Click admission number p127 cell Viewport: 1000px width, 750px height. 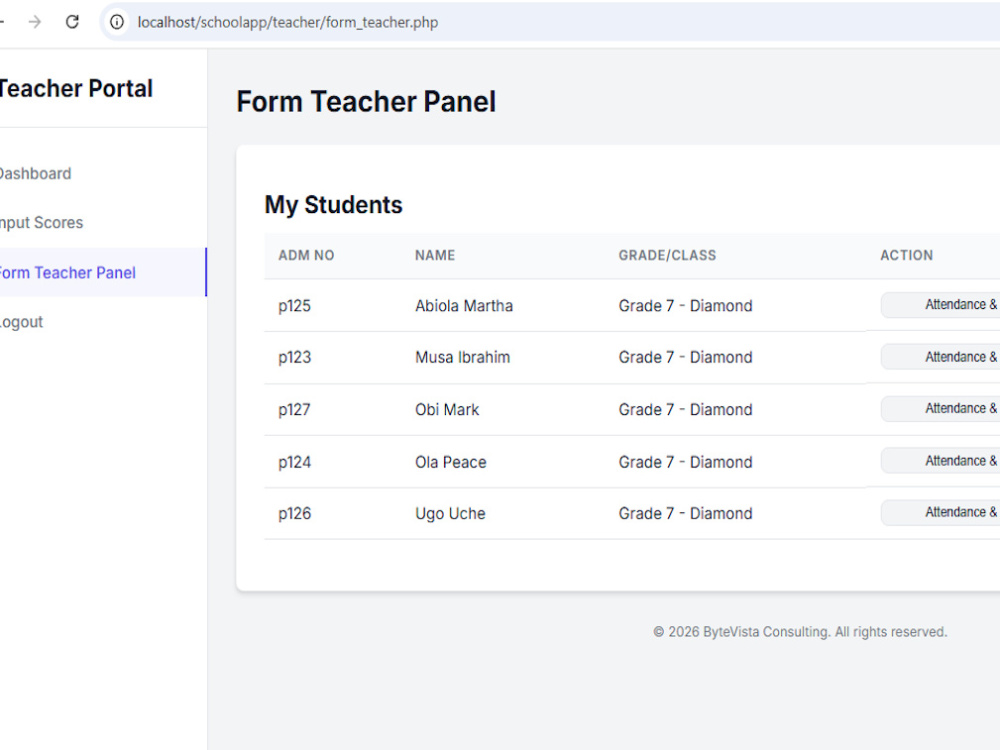tap(294, 409)
